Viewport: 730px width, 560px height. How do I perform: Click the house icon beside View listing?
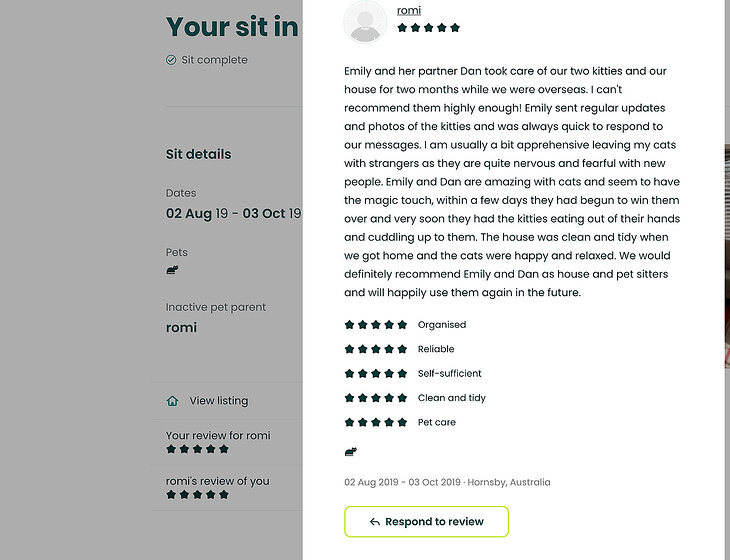point(172,401)
